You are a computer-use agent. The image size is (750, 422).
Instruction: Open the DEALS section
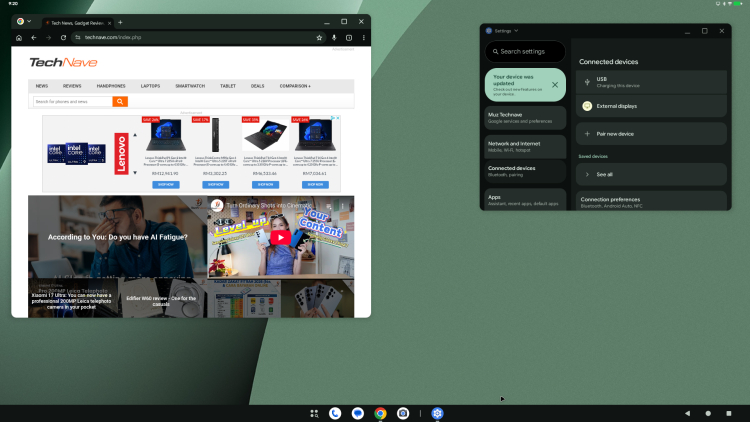pos(257,86)
